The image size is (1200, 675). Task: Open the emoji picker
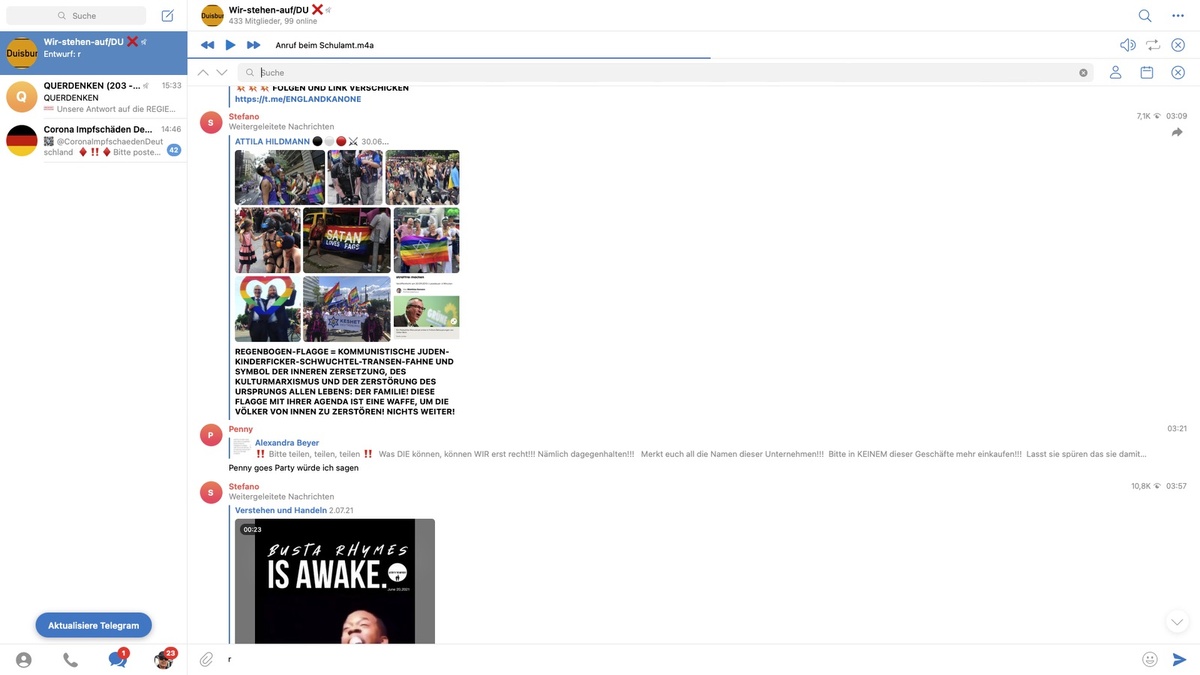click(1150, 659)
